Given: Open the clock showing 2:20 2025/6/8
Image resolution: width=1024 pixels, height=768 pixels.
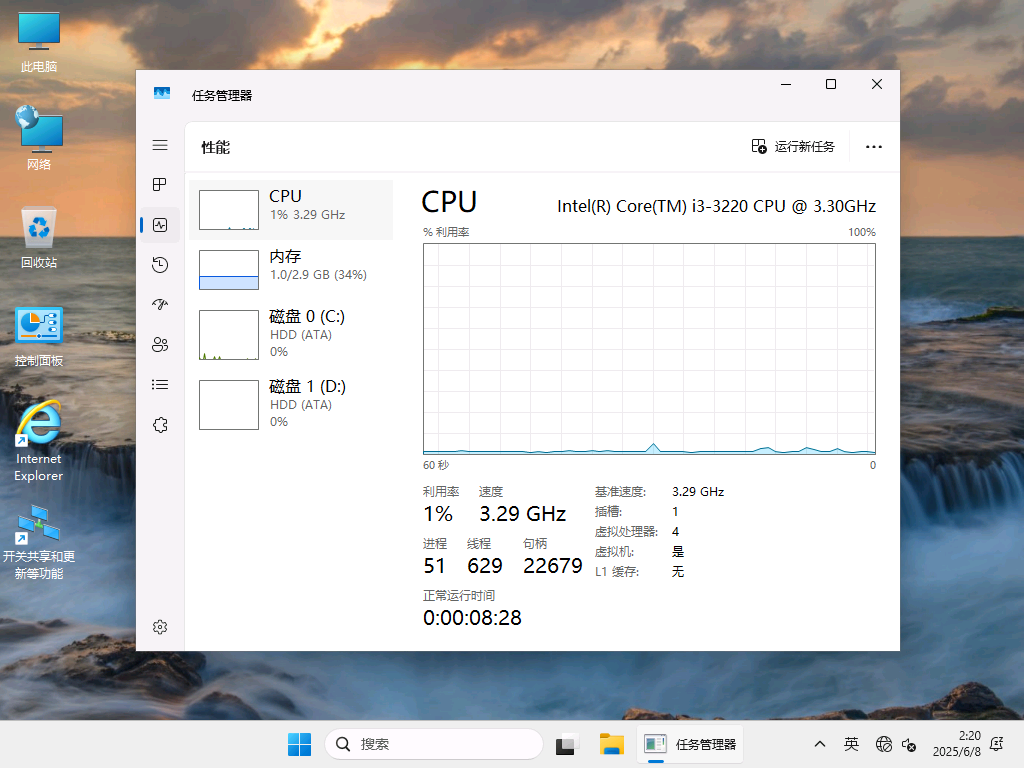Looking at the screenshot, I should click(x=957, y=744).
